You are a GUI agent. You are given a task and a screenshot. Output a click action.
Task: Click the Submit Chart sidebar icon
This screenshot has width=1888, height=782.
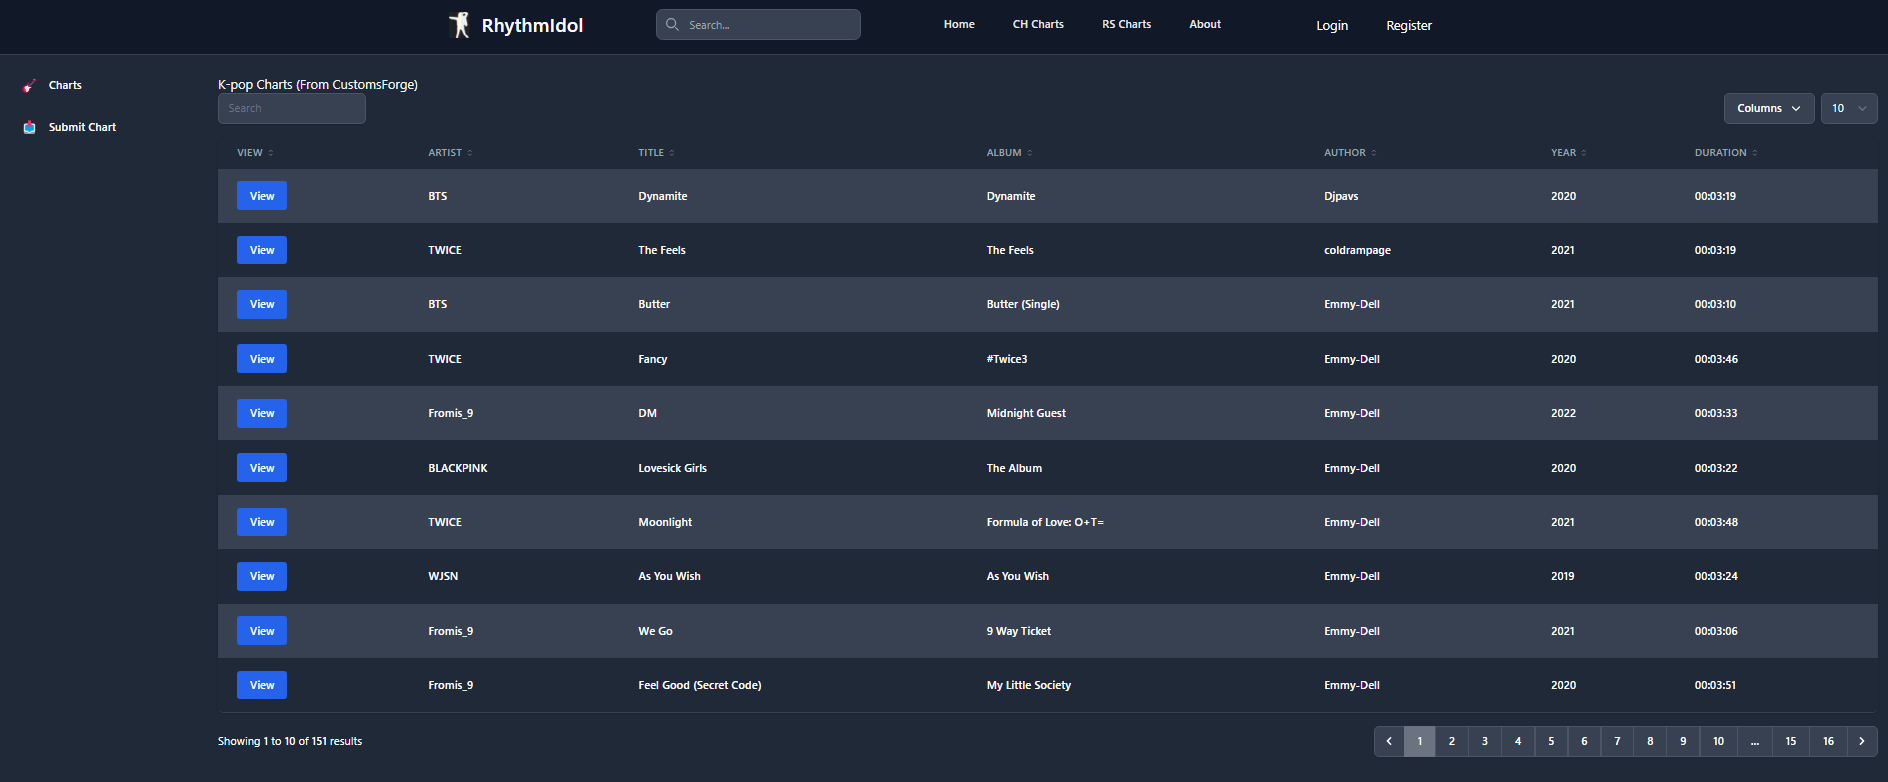click(30, 127)
